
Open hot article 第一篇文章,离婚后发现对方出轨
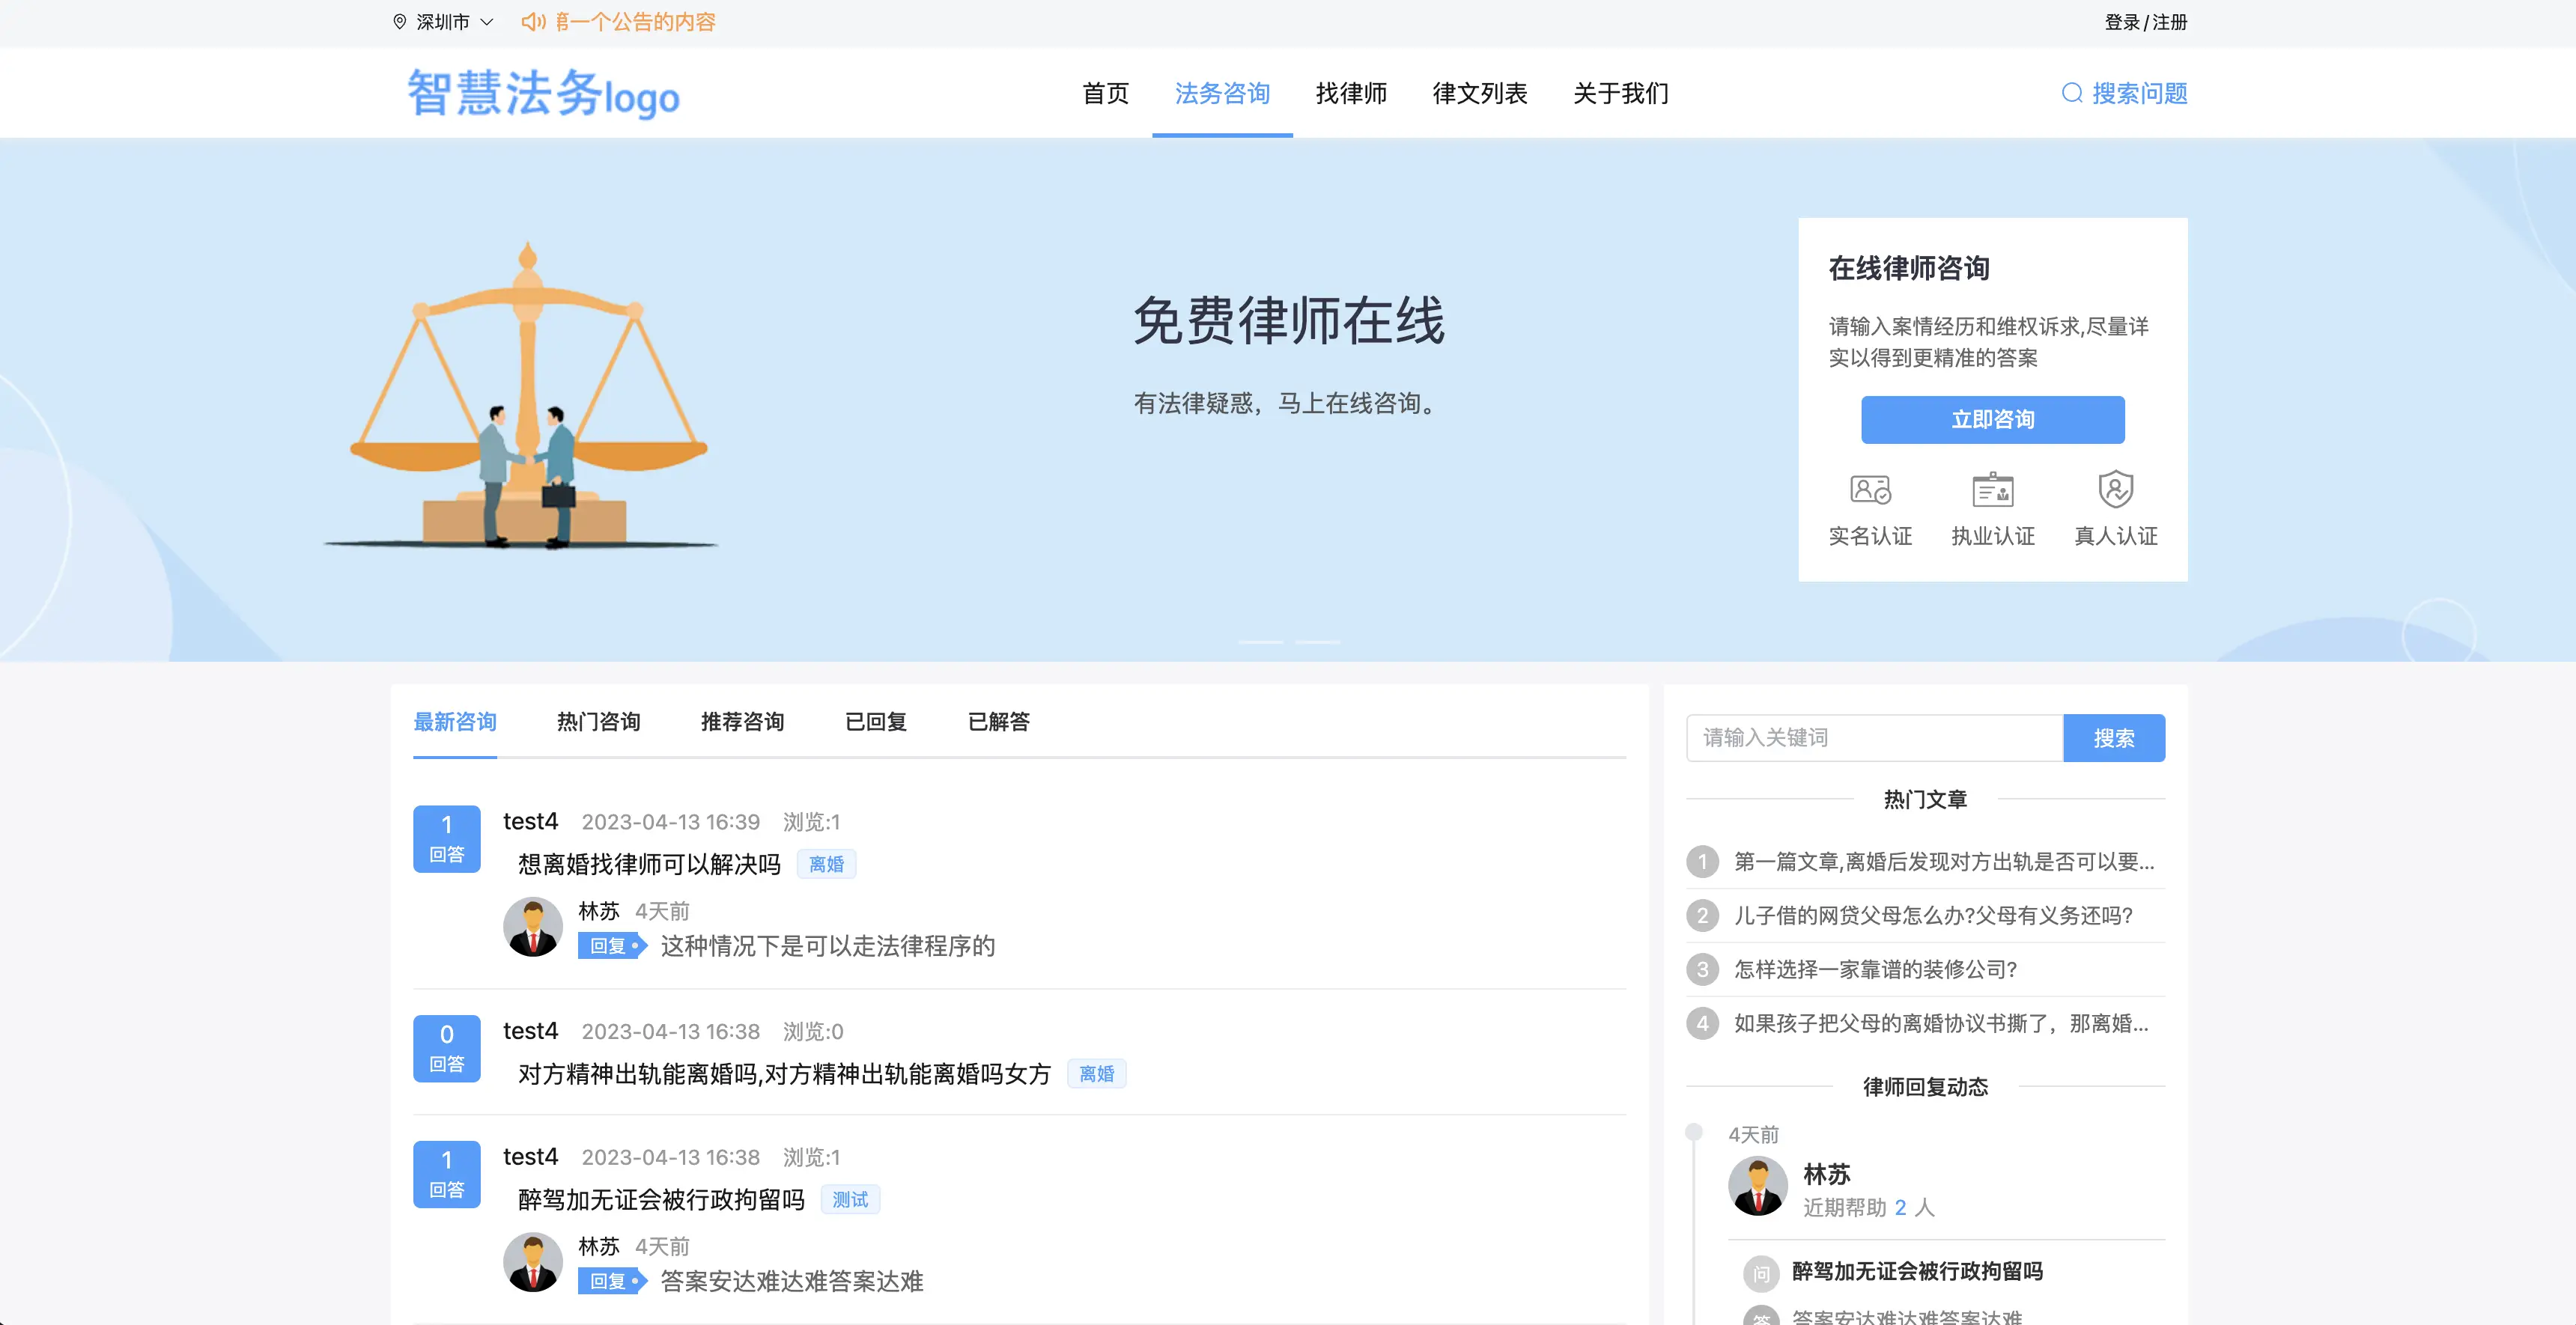coord(1943,861)
